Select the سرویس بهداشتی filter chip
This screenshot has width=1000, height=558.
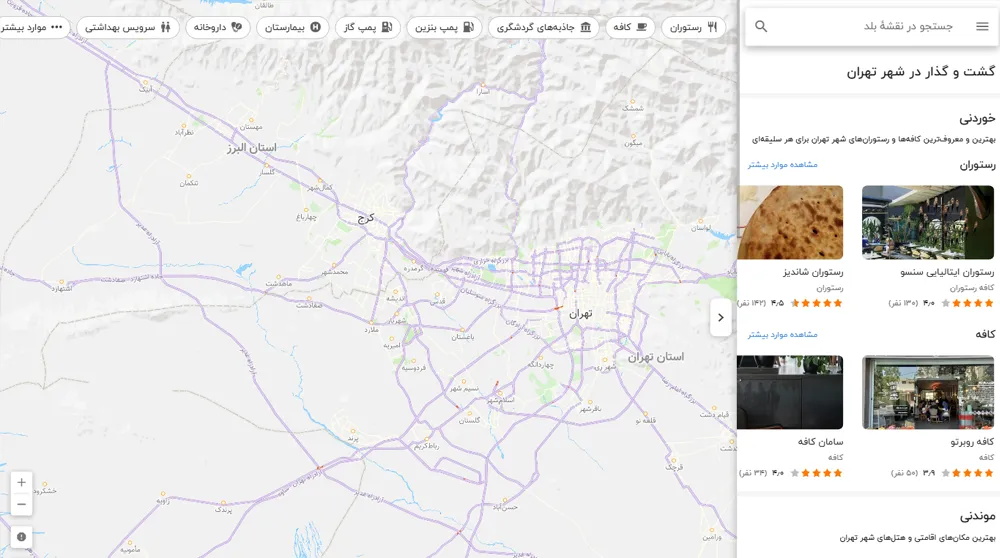(x=128, y=27)
